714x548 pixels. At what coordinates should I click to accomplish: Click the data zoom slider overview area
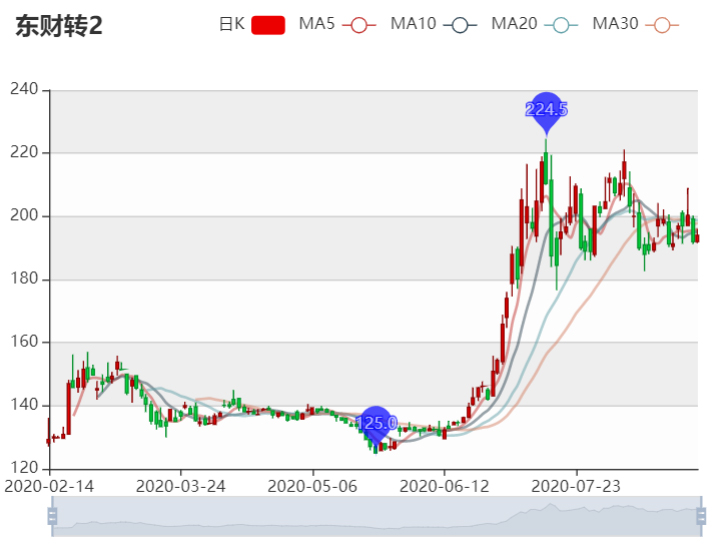tap(377, 517)
